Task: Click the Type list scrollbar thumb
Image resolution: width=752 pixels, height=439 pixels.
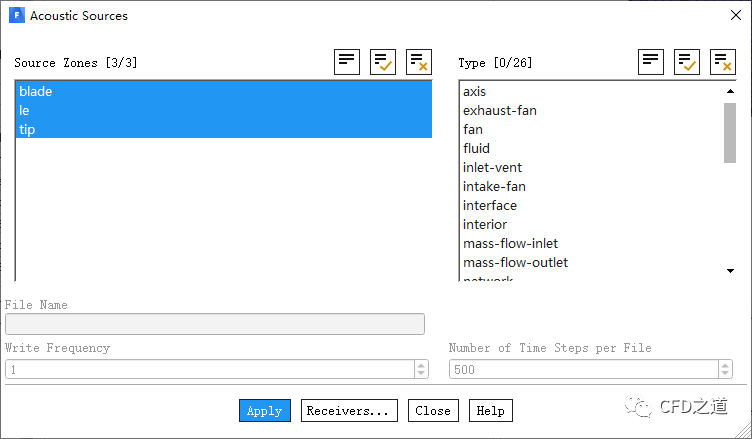Action: (x=730, y=131)
